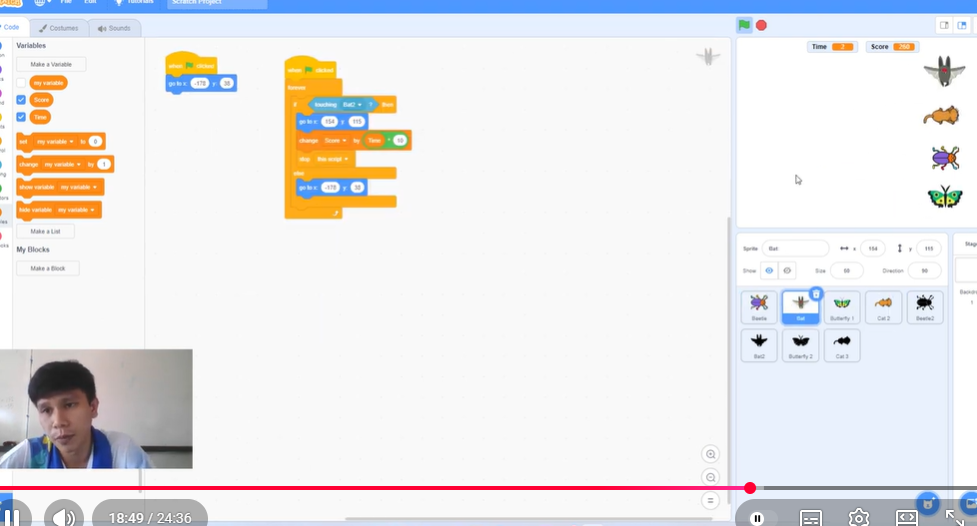Open video settings gear icon
The width and height of the screenshot is (977, 526).
[x=859, y=517]
